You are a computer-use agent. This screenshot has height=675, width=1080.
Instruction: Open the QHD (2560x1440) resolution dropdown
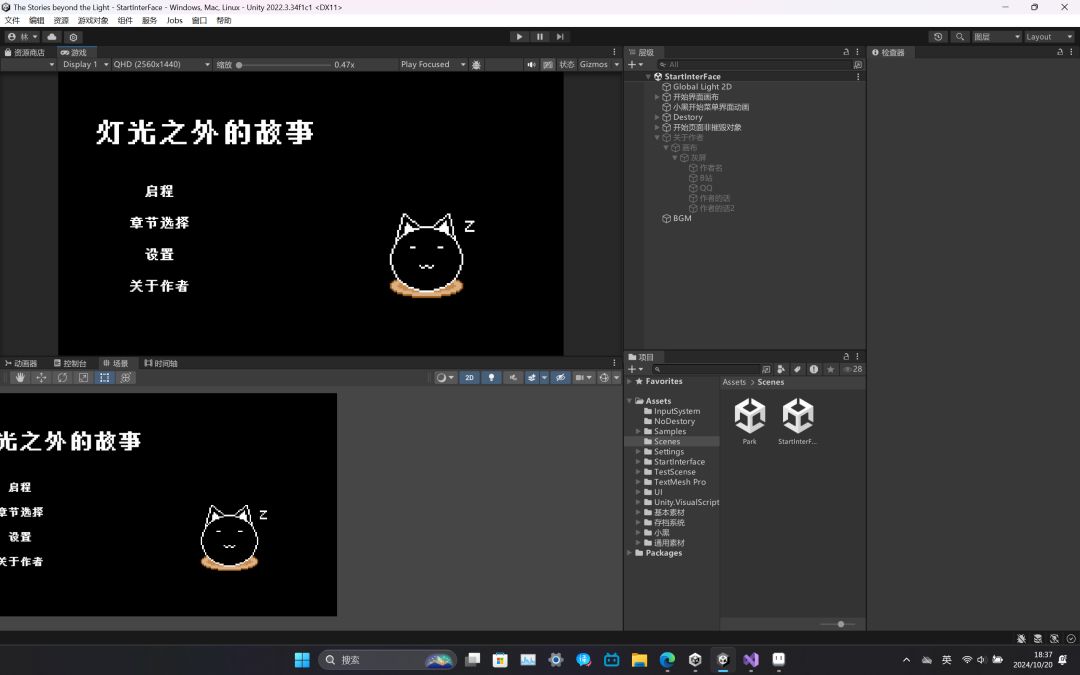tap(162, 64)
